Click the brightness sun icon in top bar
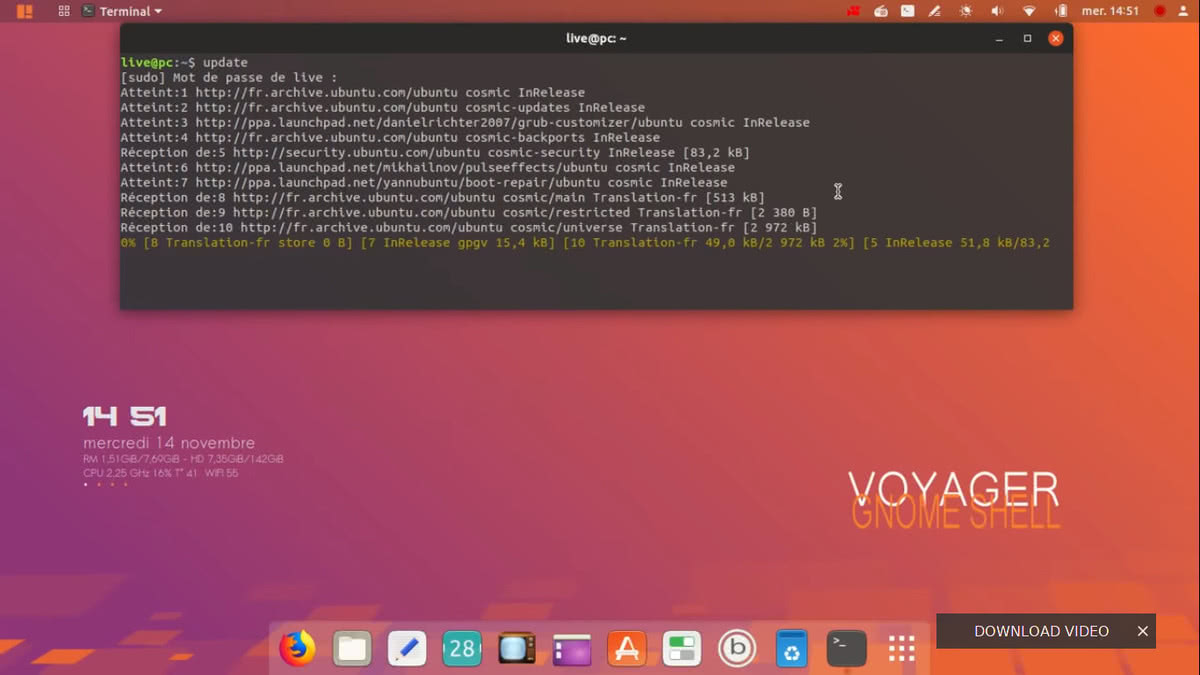The width and height of the screenshot is (1200, 675). (965, 11)
